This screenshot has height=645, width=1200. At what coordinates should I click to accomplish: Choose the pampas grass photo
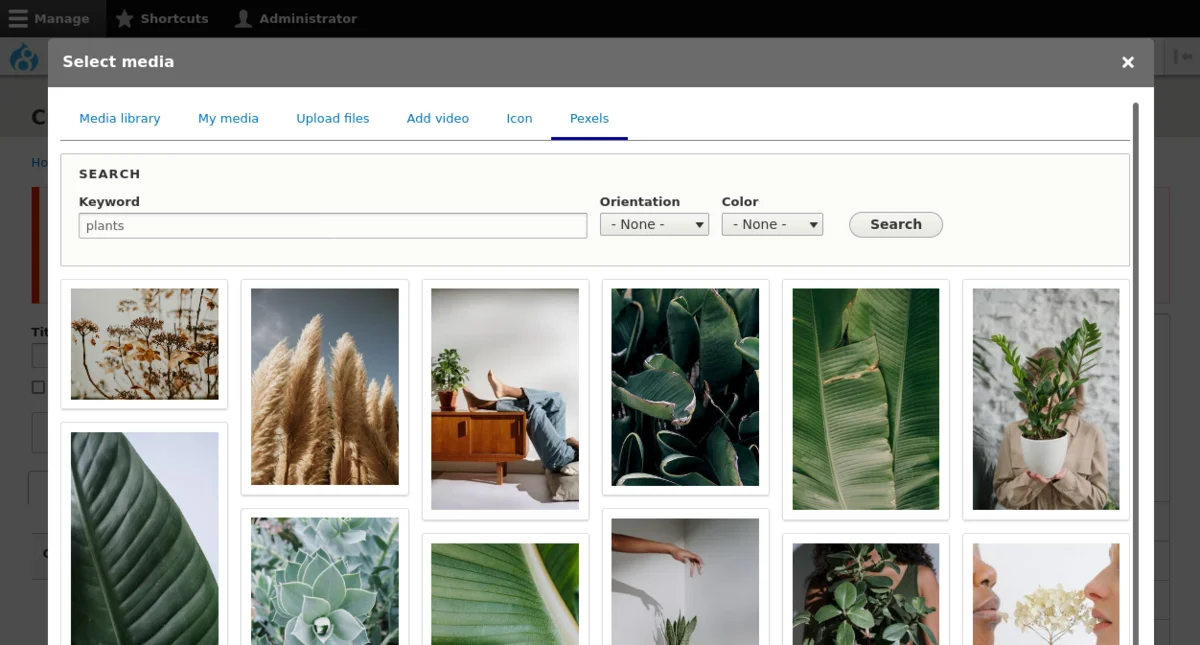coord(325,387)
